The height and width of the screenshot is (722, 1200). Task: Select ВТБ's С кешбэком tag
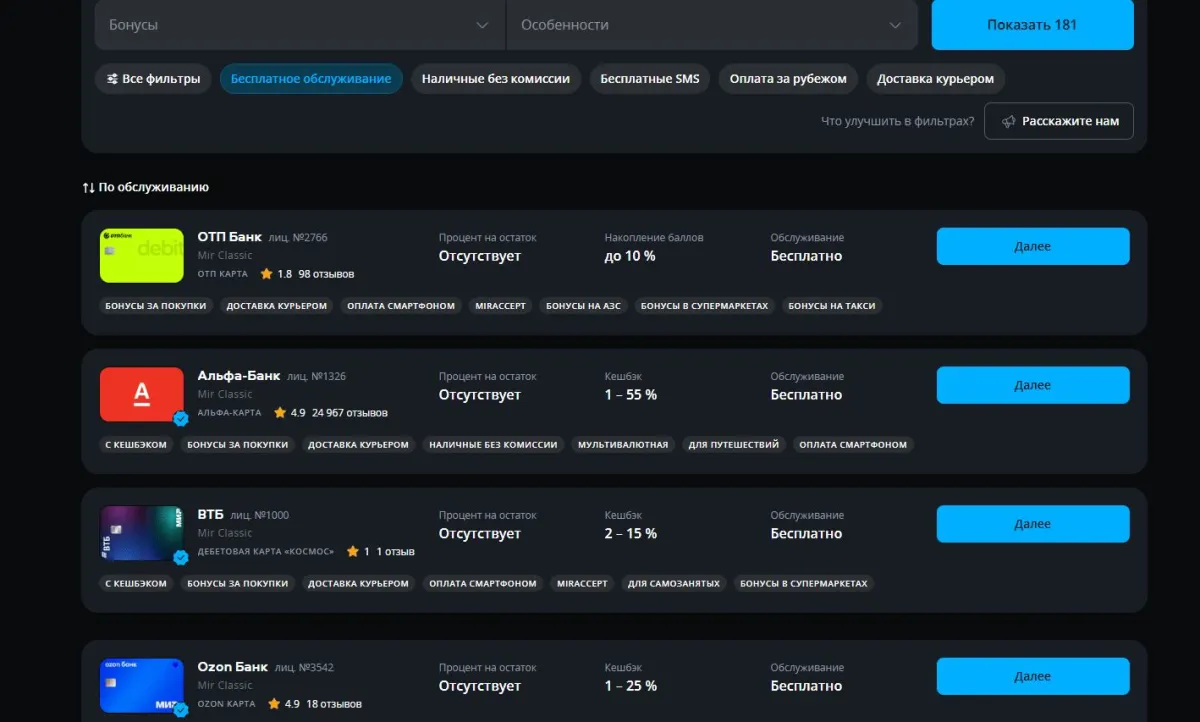(x=136, y=584)
